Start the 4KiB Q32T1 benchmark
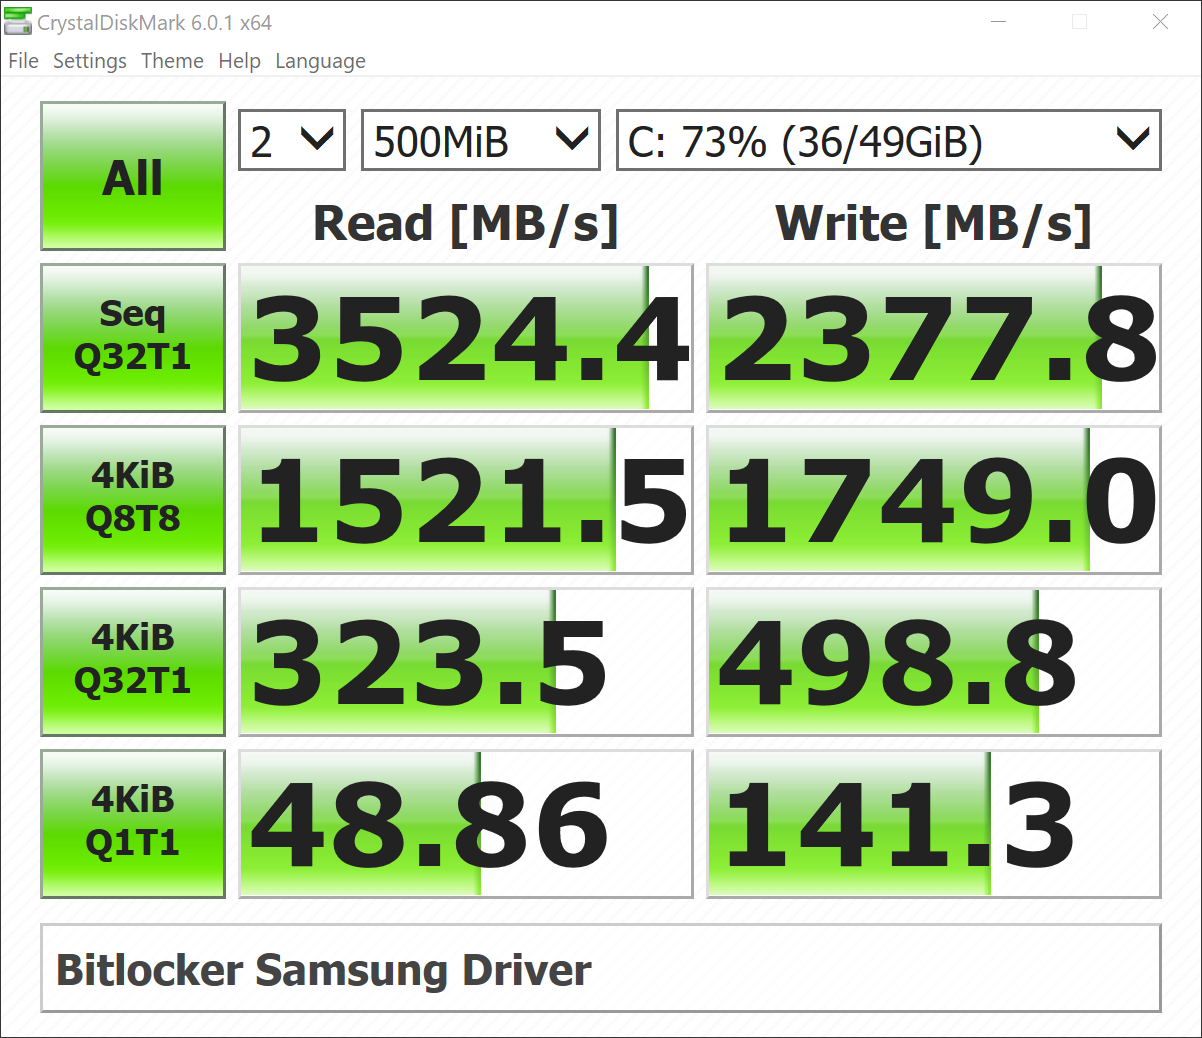The image size is (1202, 1038). point(133,662)
